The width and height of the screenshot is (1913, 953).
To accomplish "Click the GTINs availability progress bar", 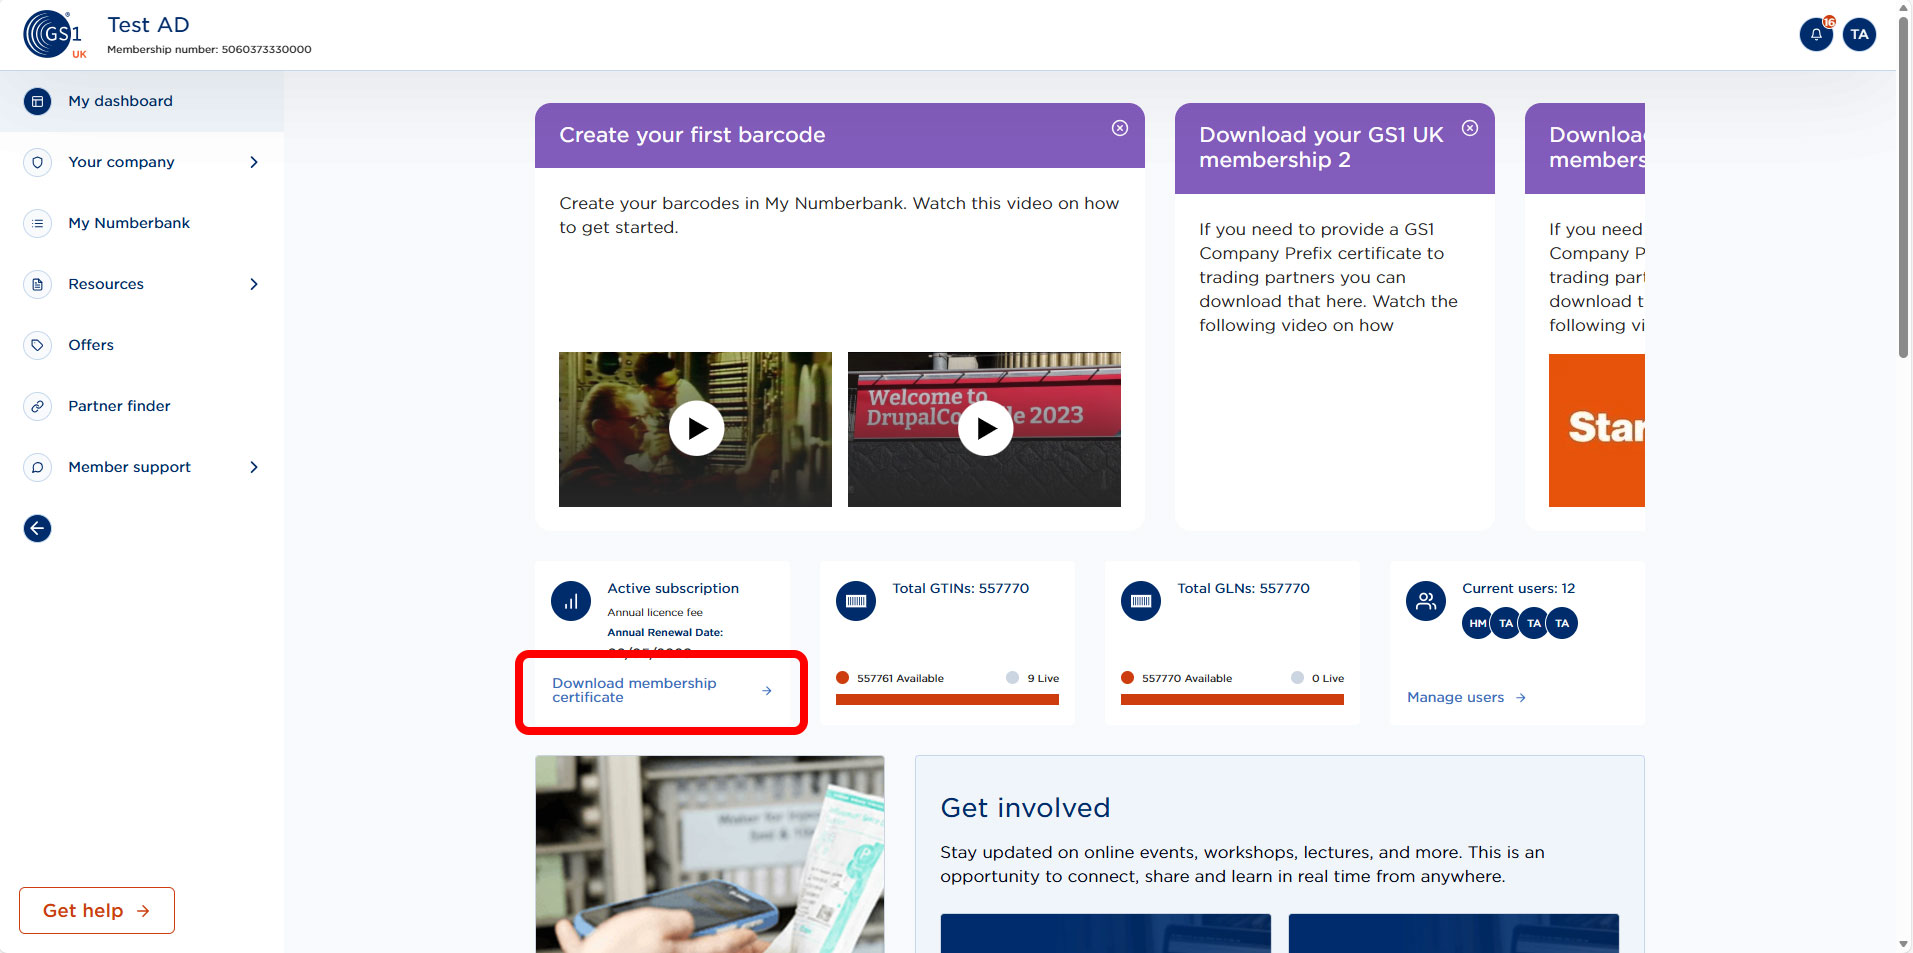I will point(946,699).
